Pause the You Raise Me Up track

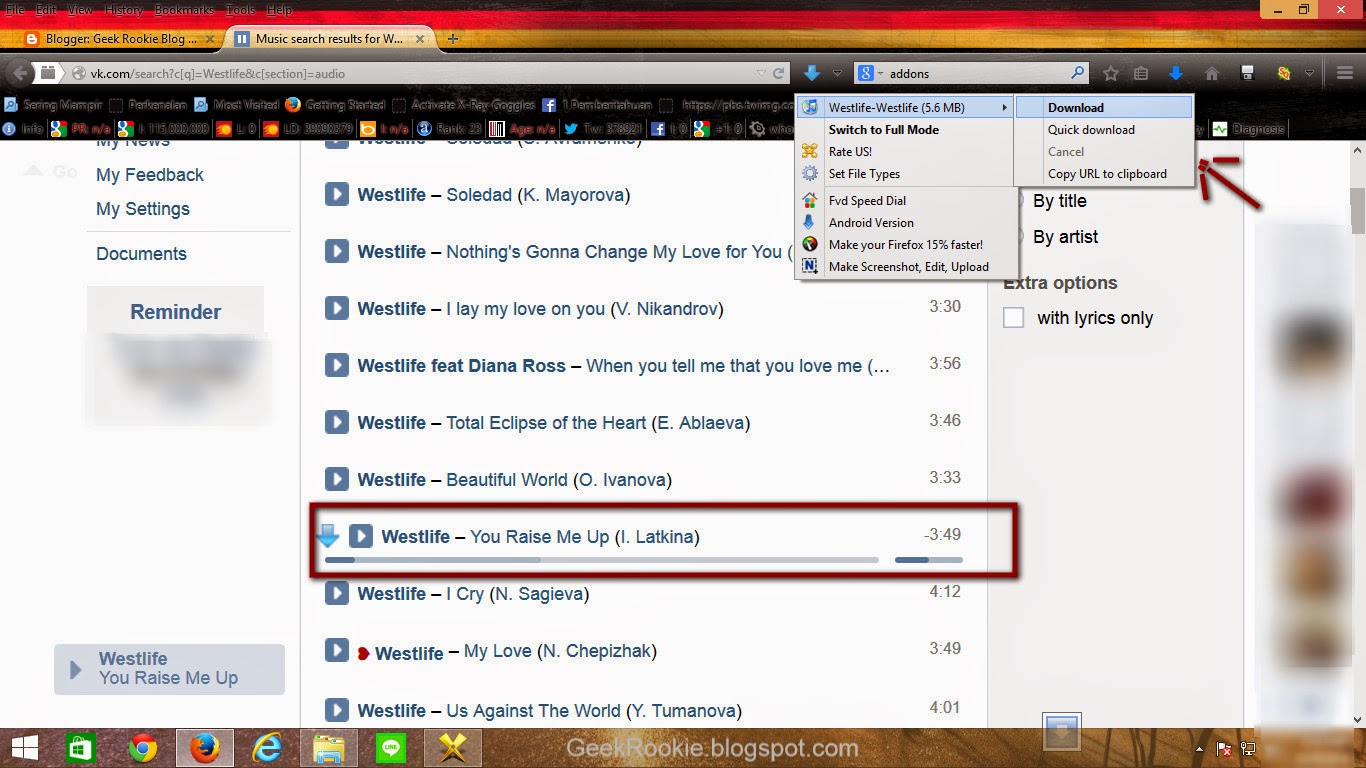tap(361, 536)
